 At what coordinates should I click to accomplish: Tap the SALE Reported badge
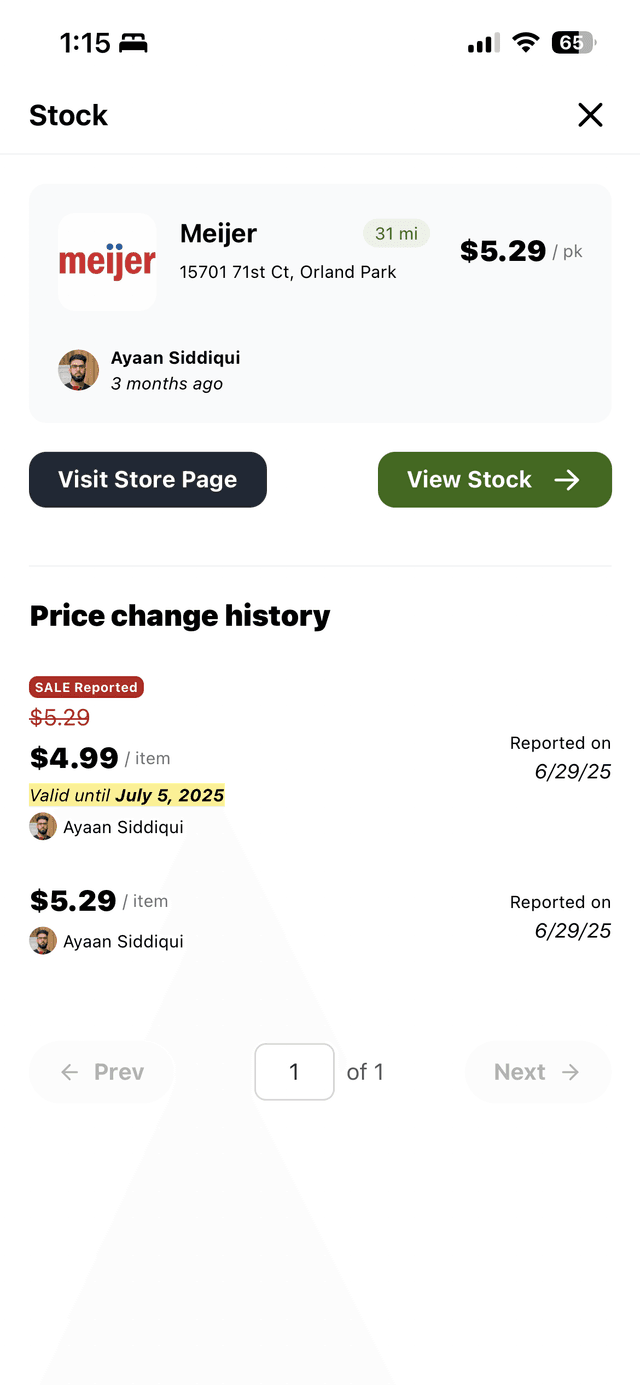point(86,687)
